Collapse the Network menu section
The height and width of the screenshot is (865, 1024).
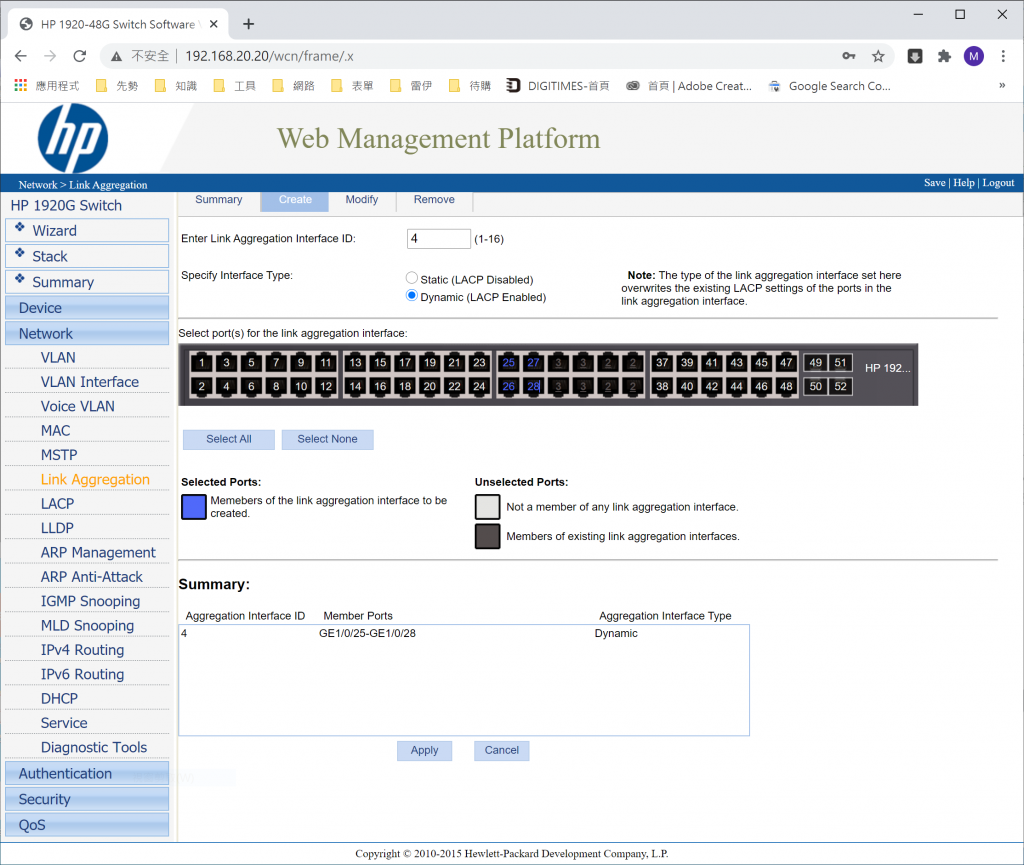[x=87, y=334]
